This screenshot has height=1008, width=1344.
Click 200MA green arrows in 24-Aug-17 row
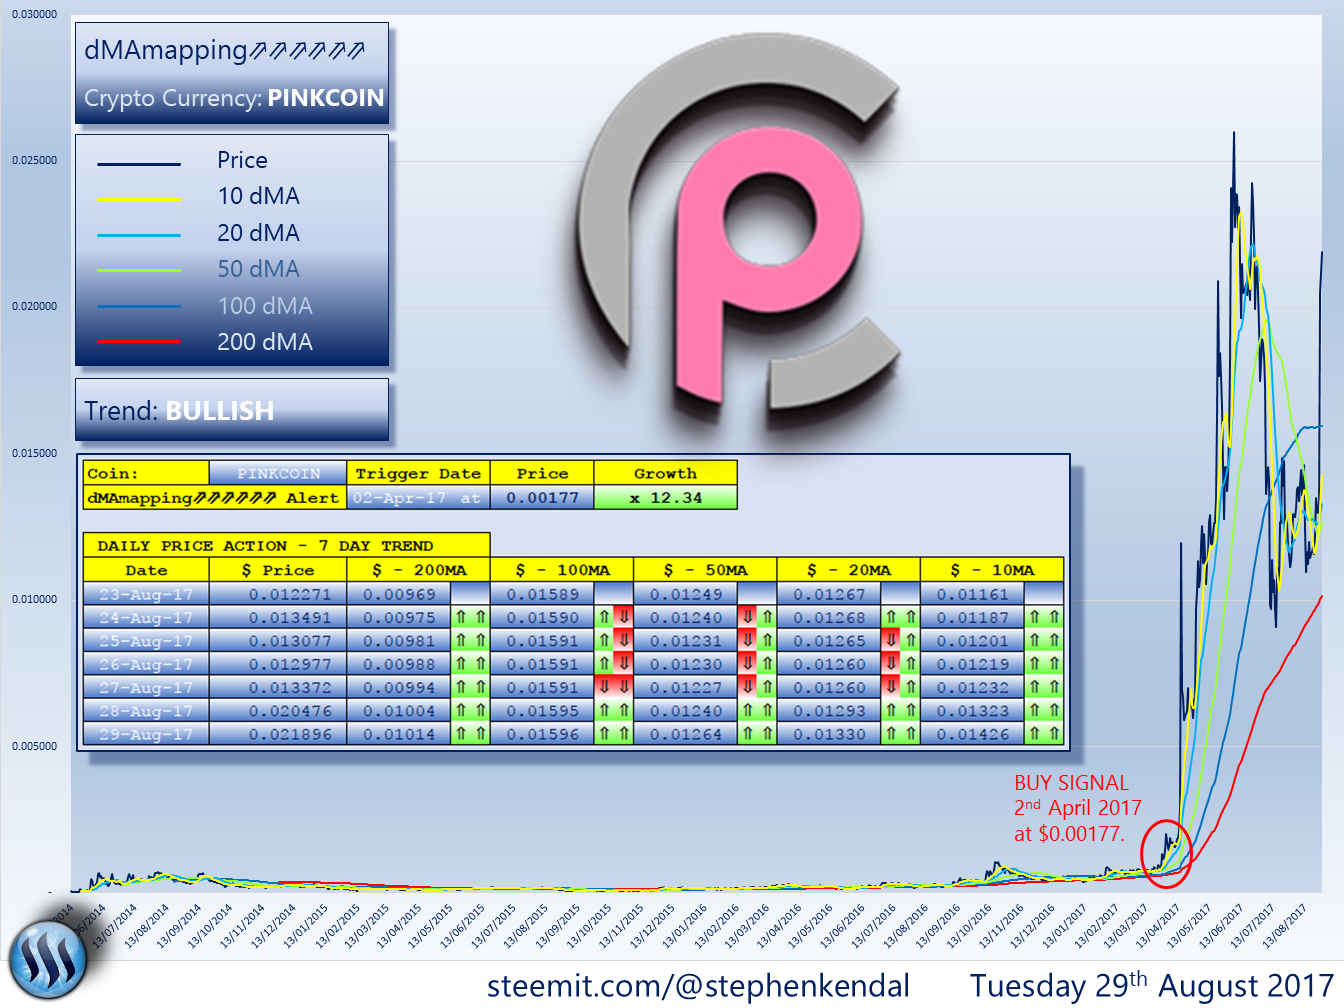[x=470, y=618]
